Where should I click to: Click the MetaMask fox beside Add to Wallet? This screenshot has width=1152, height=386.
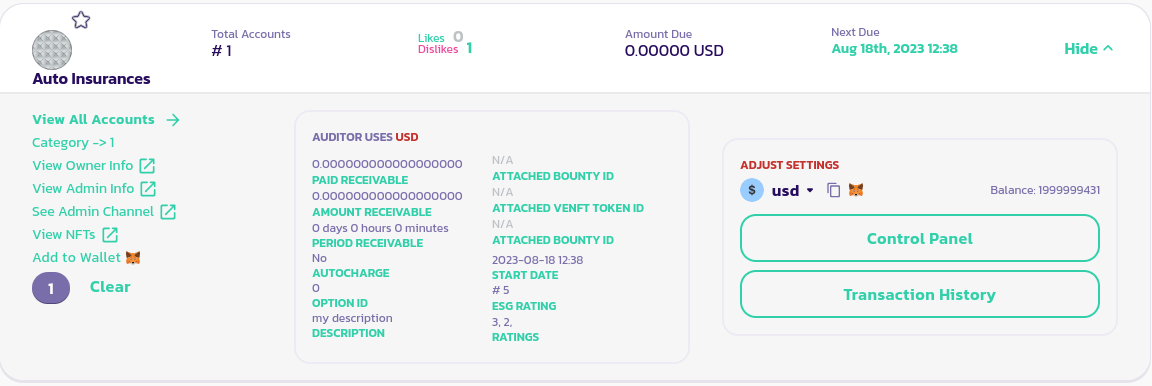[133, 258]
